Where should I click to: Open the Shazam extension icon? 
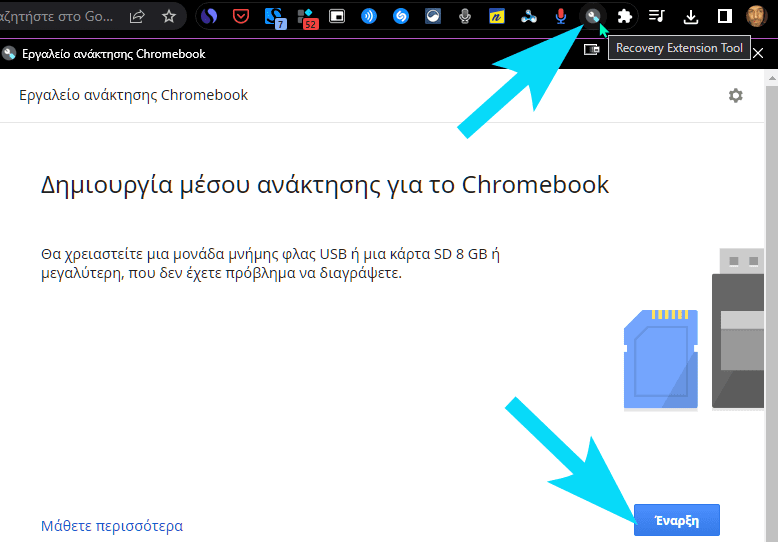pyautogui.click(x=401, y=16)
